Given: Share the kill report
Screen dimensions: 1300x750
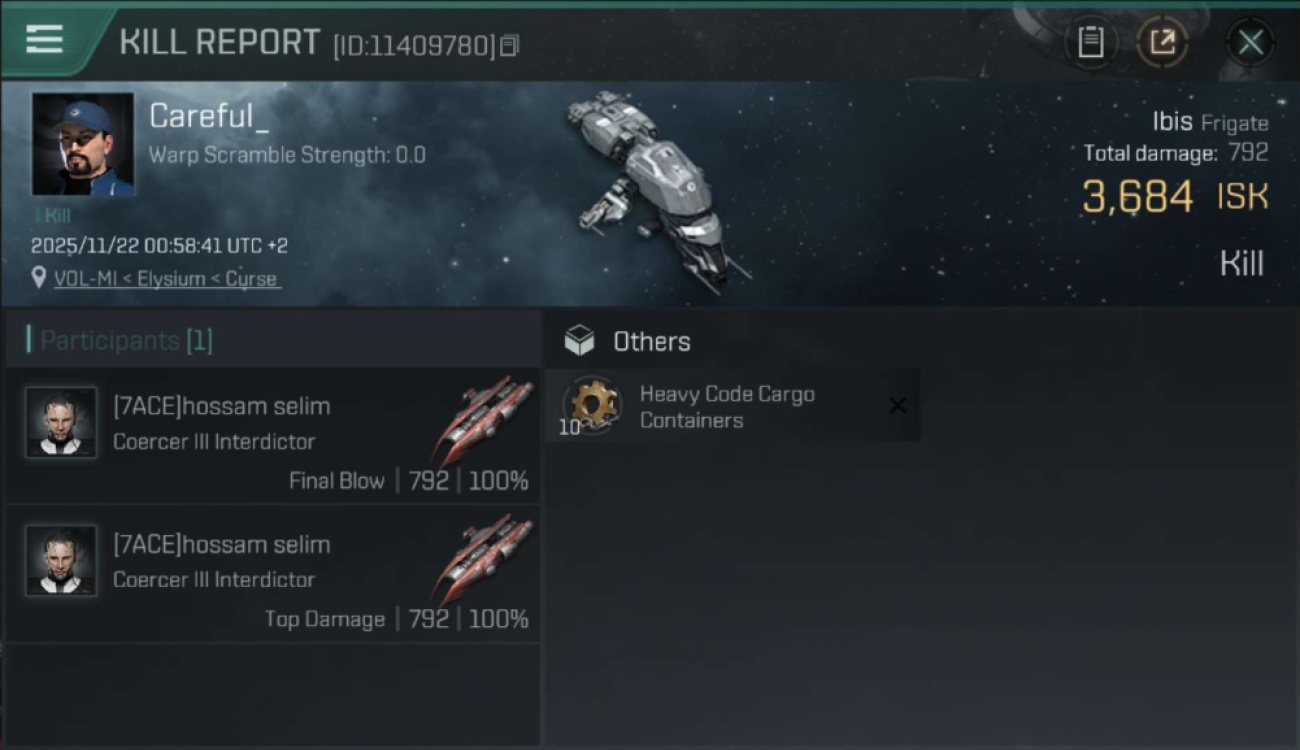Looking at the screenshot, I should pyautogui.click(x=1162, y=42).
